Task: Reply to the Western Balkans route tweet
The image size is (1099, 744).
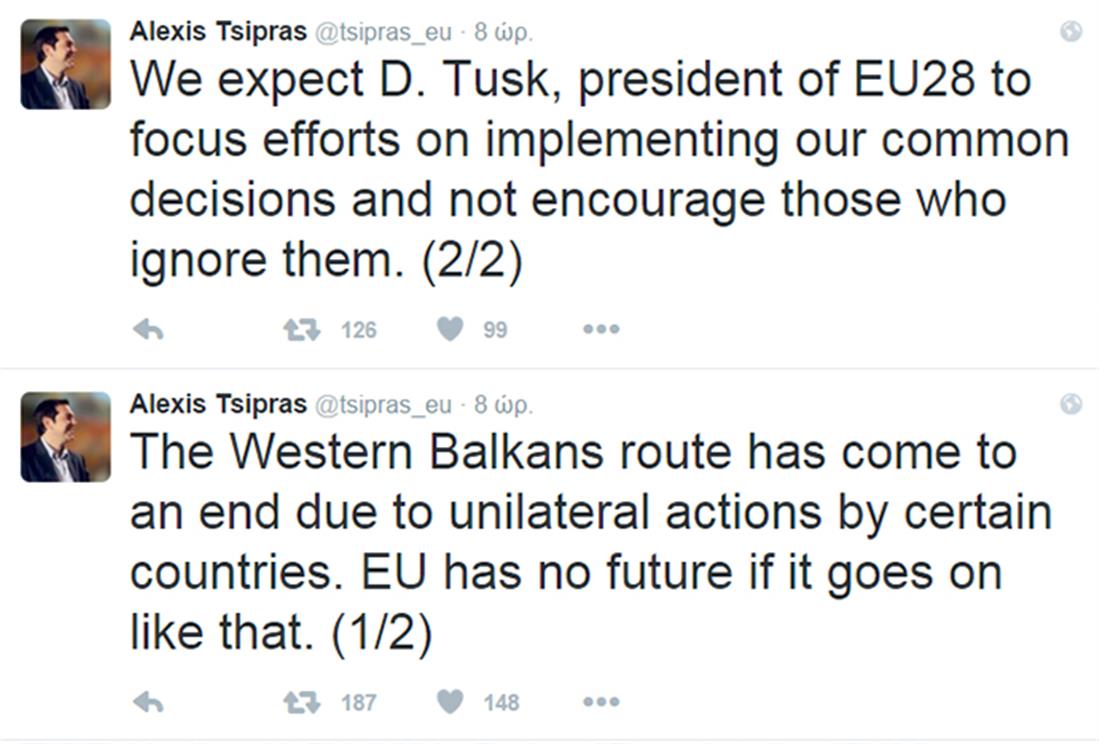Action: (148, 702)
